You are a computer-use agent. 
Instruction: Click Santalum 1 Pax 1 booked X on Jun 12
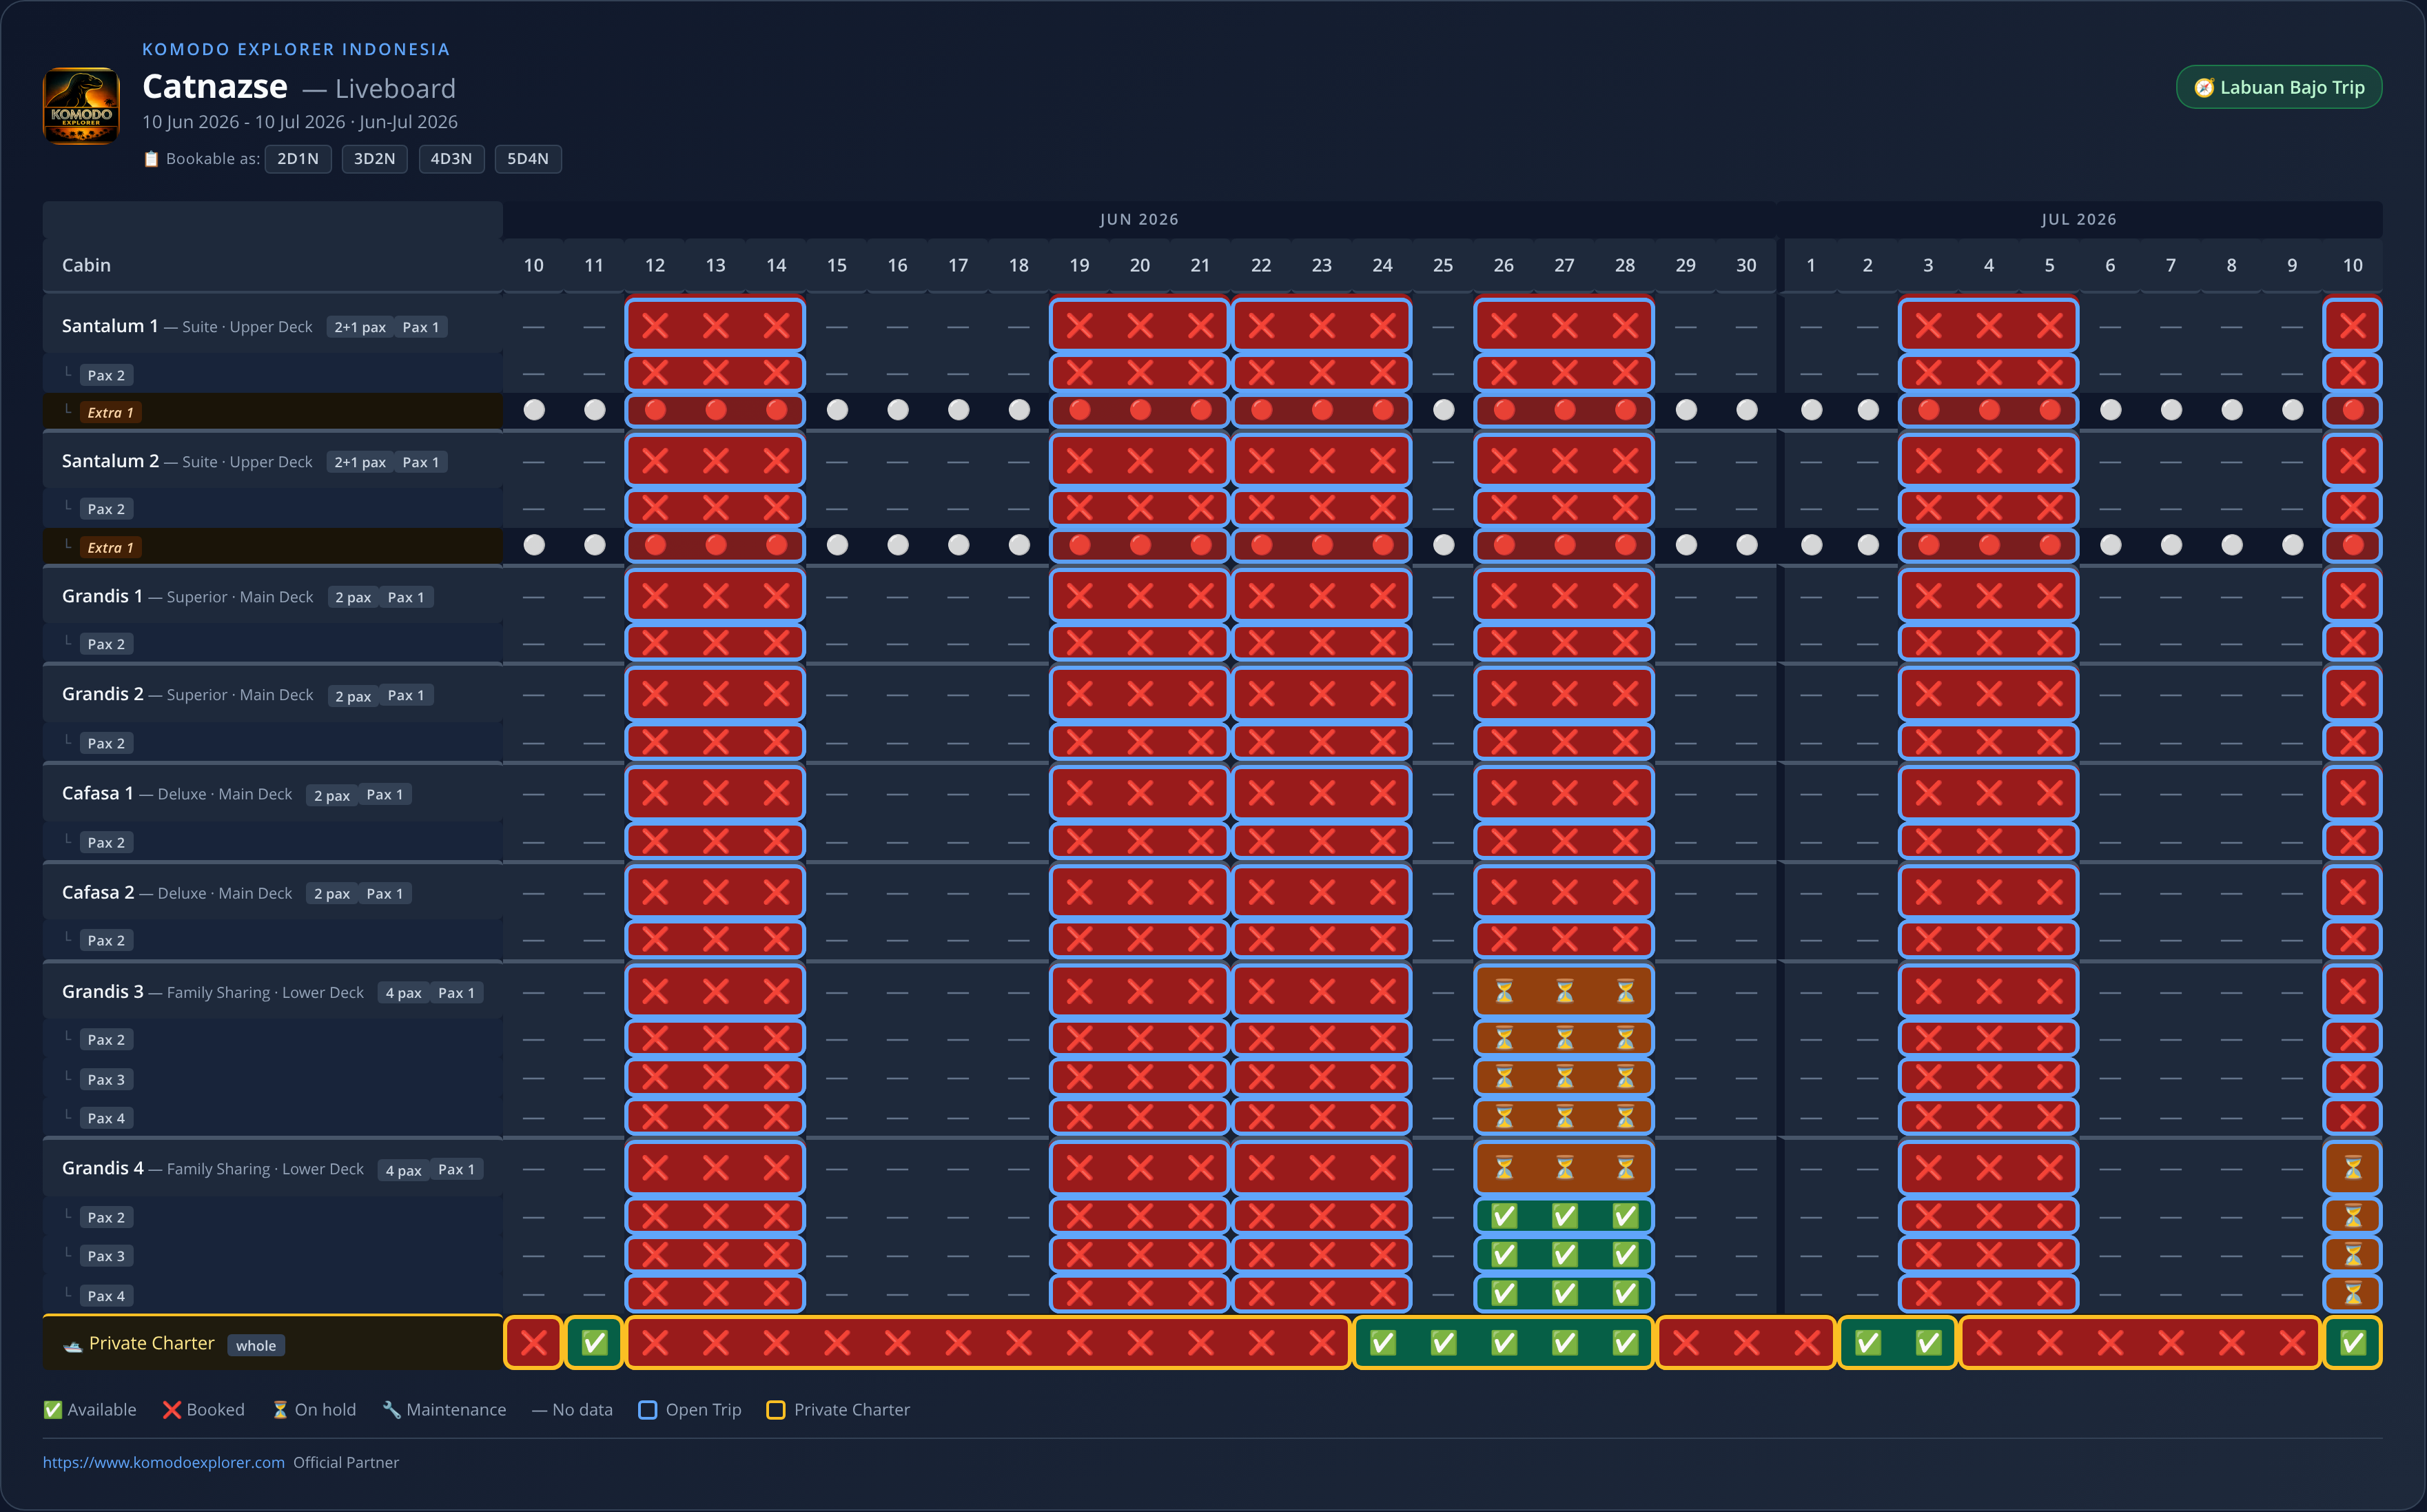(655, 325)
